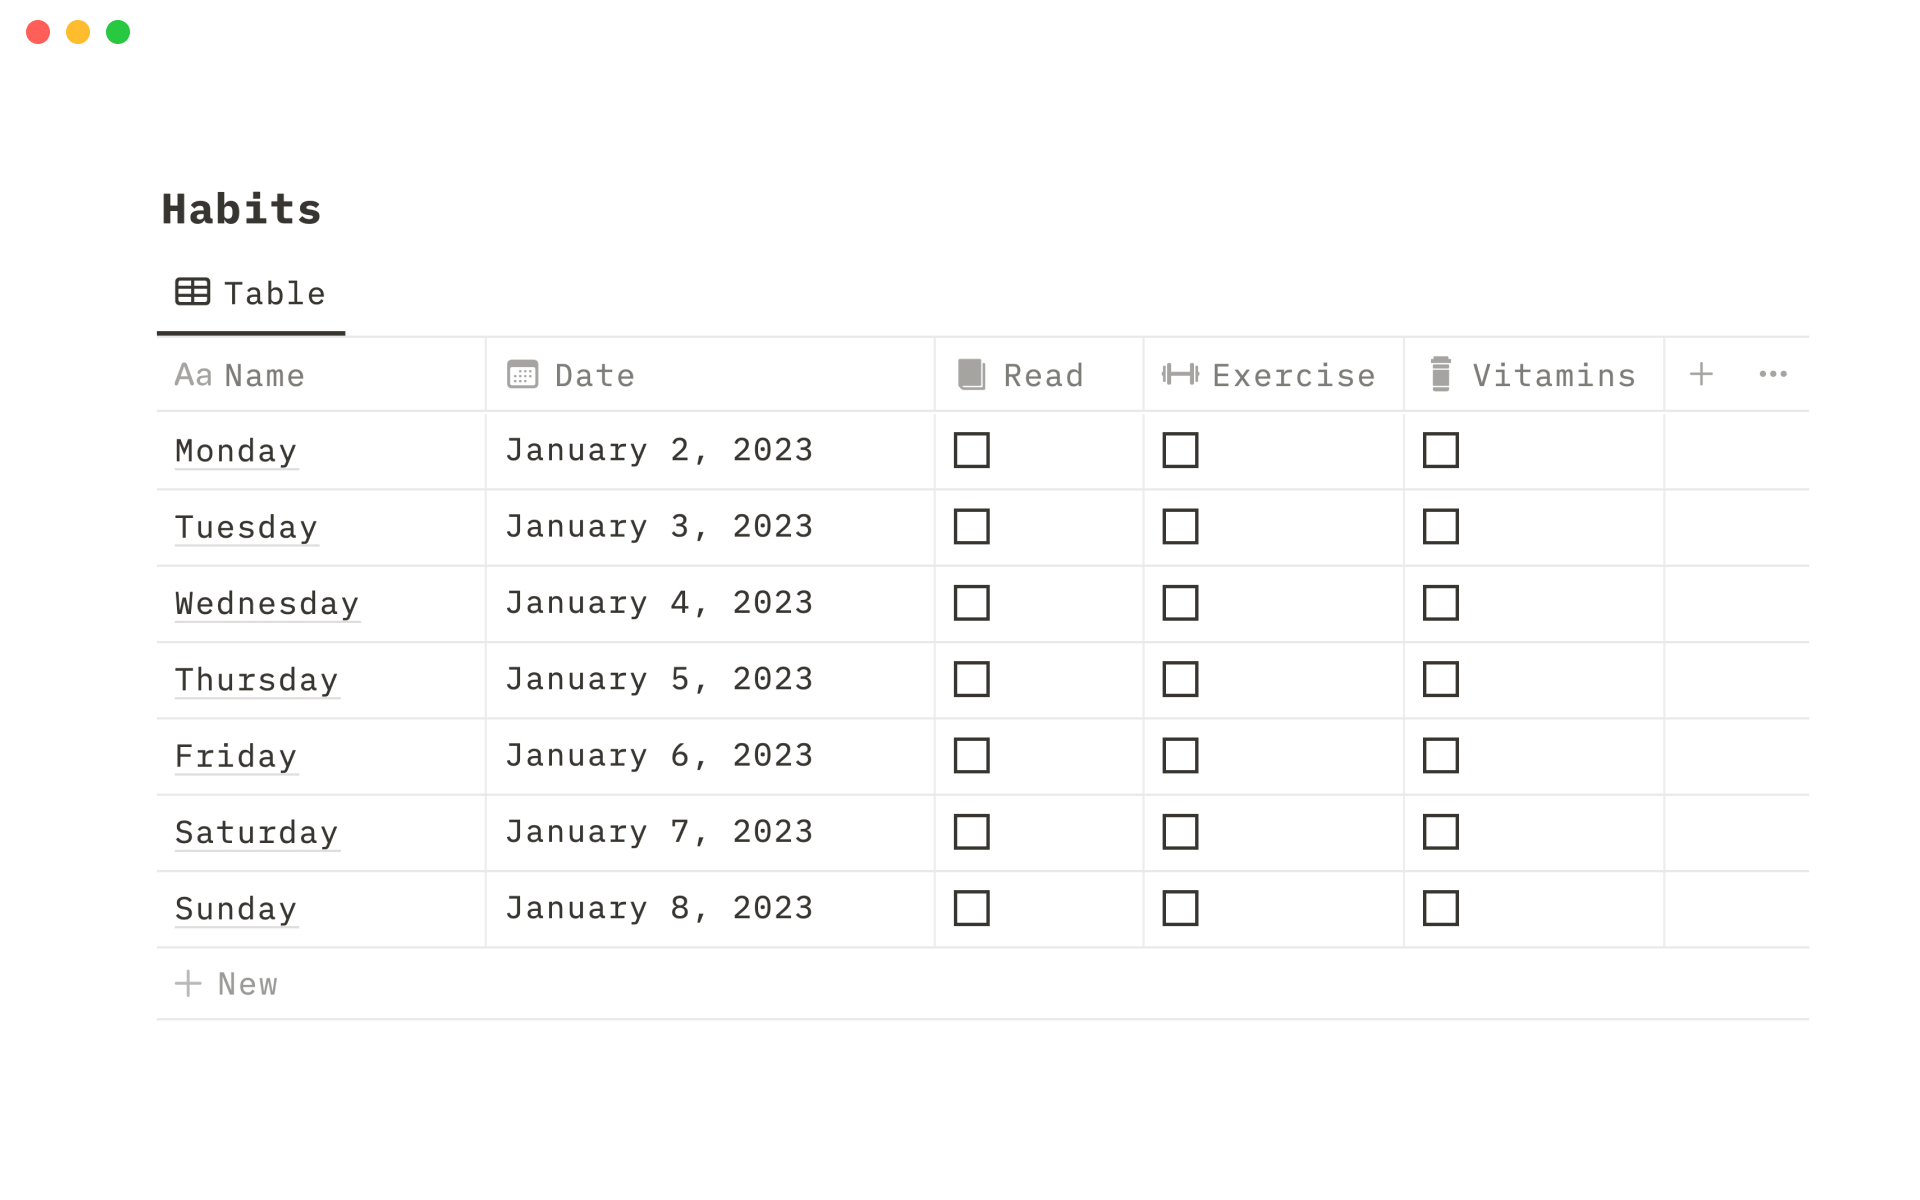
Task: Click the Habits database title
Action: coord(241,209)
